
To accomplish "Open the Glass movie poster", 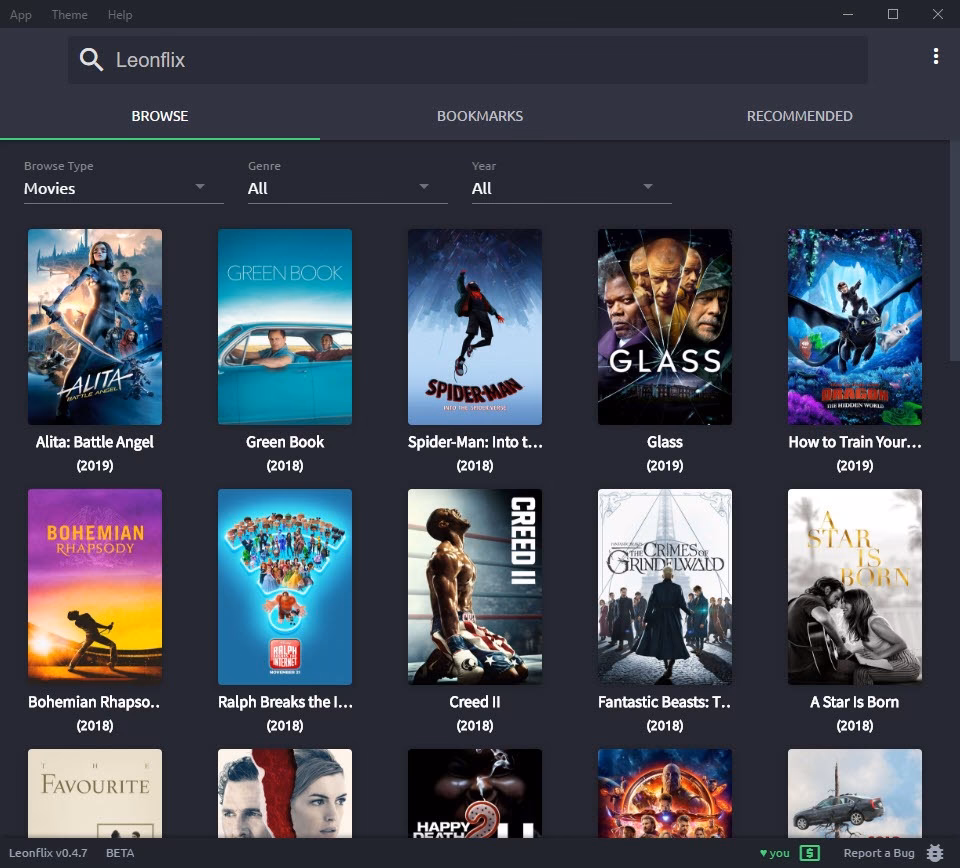I will [664, 327].
